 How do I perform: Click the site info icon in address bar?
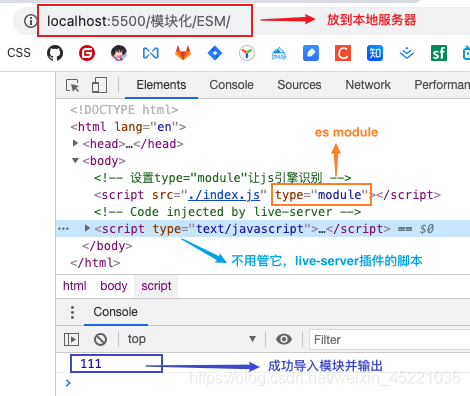click(x=30, y=21)
